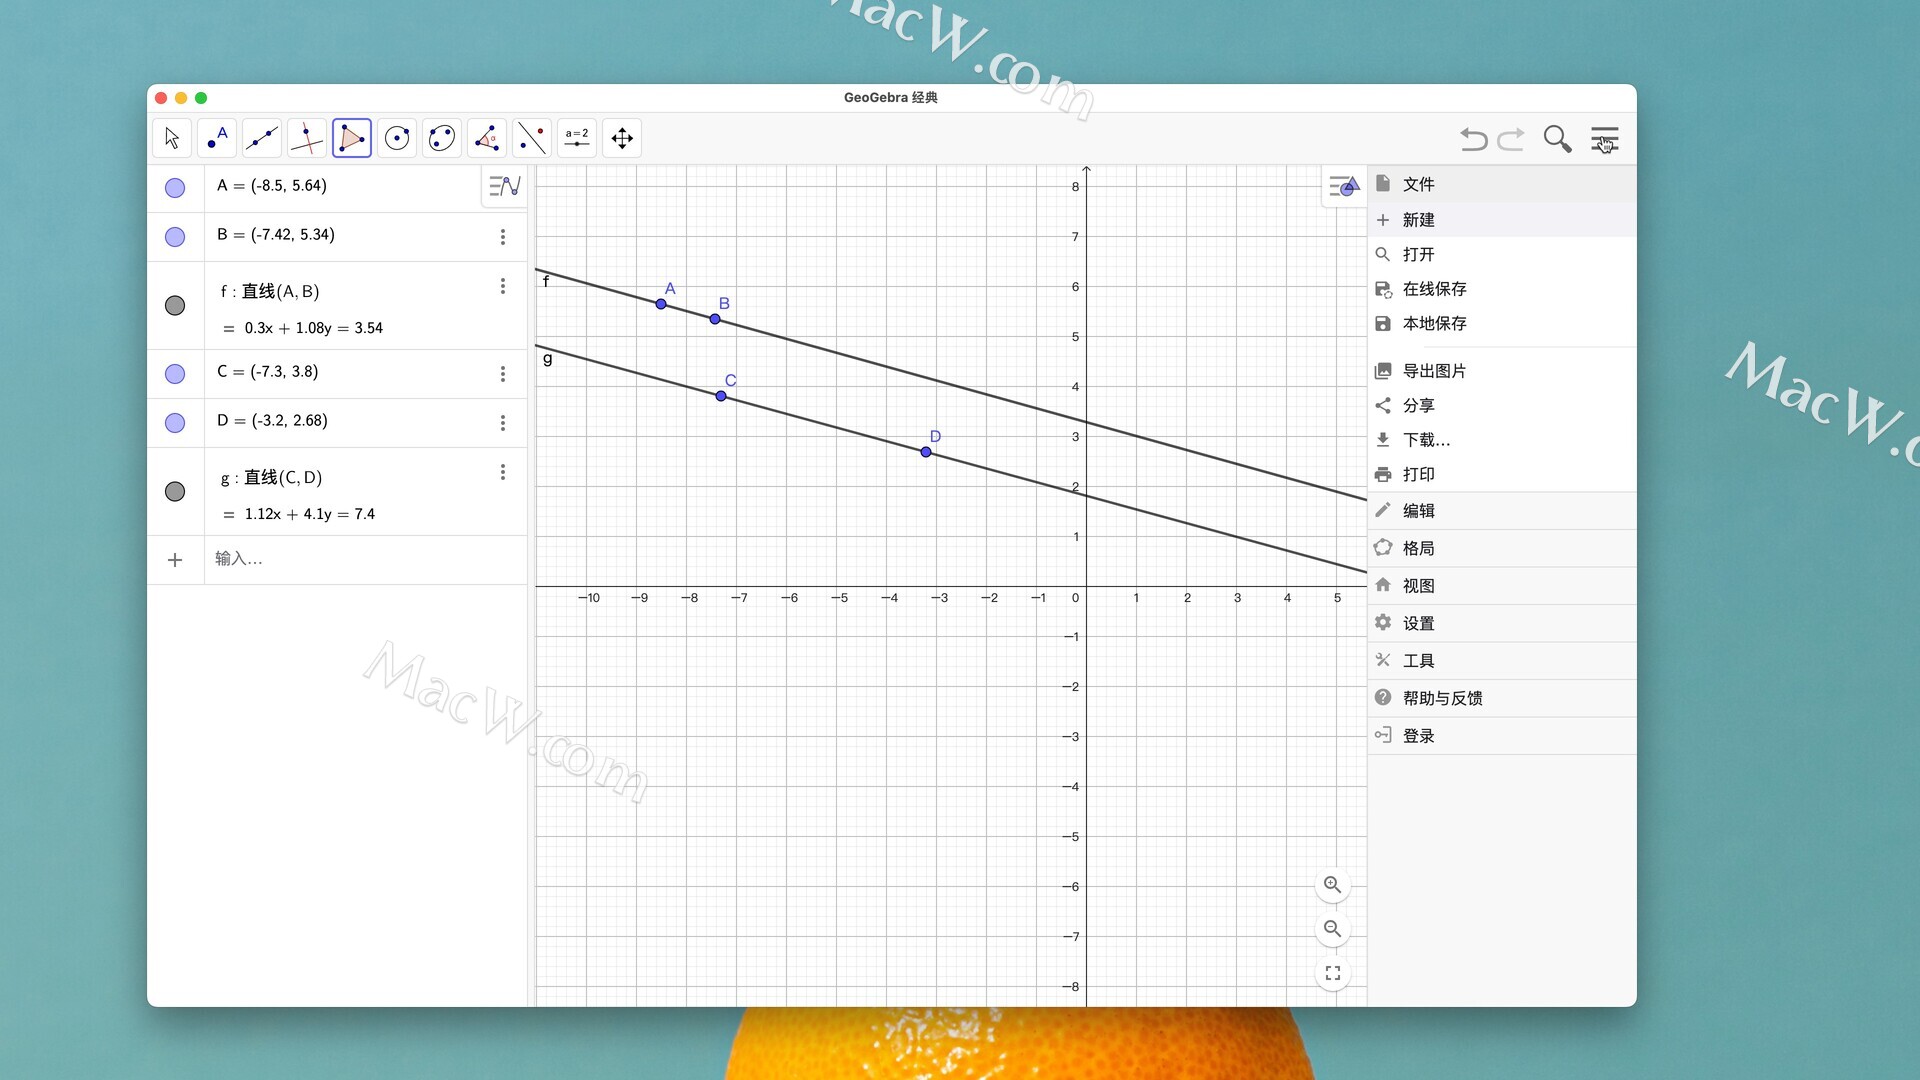Expand the 设置 menu section

coord(1502,623)
